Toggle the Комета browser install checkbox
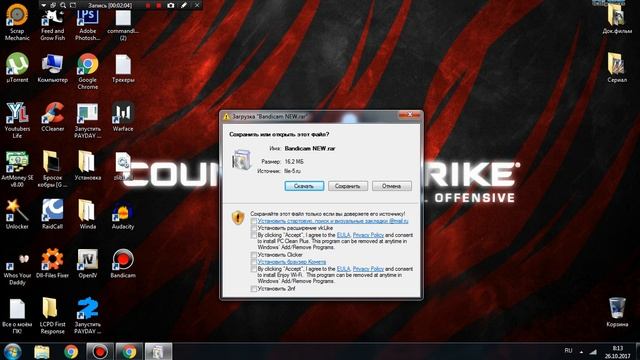Image resolution: width=640 pixels, height=360 pixels. (x=253, y=262)
